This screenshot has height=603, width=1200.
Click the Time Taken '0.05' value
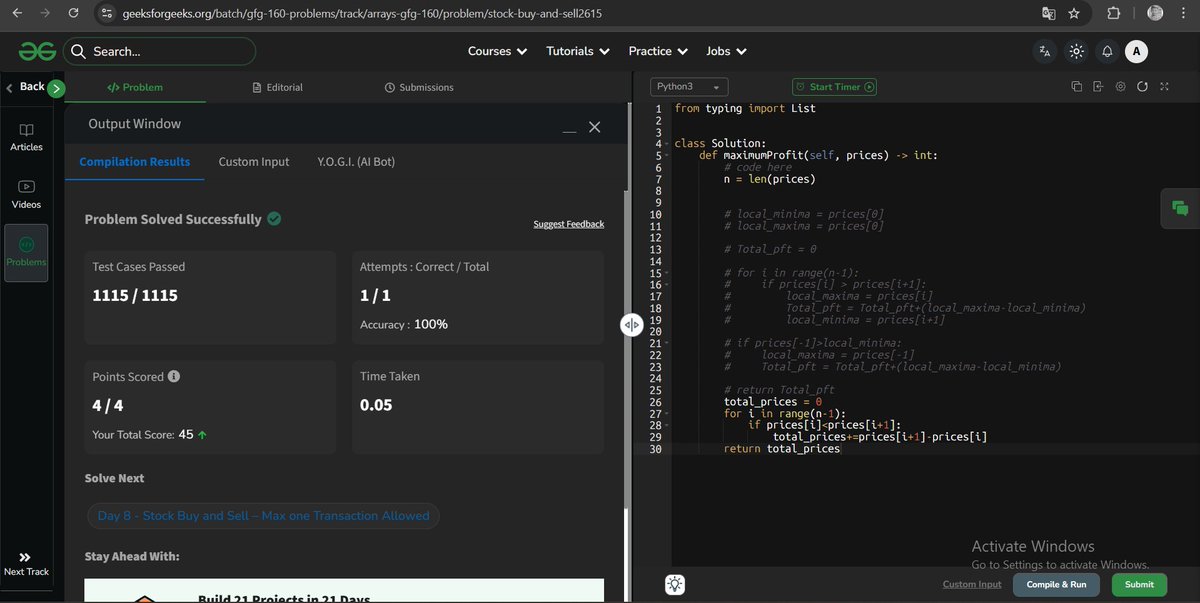coord(376,405)
